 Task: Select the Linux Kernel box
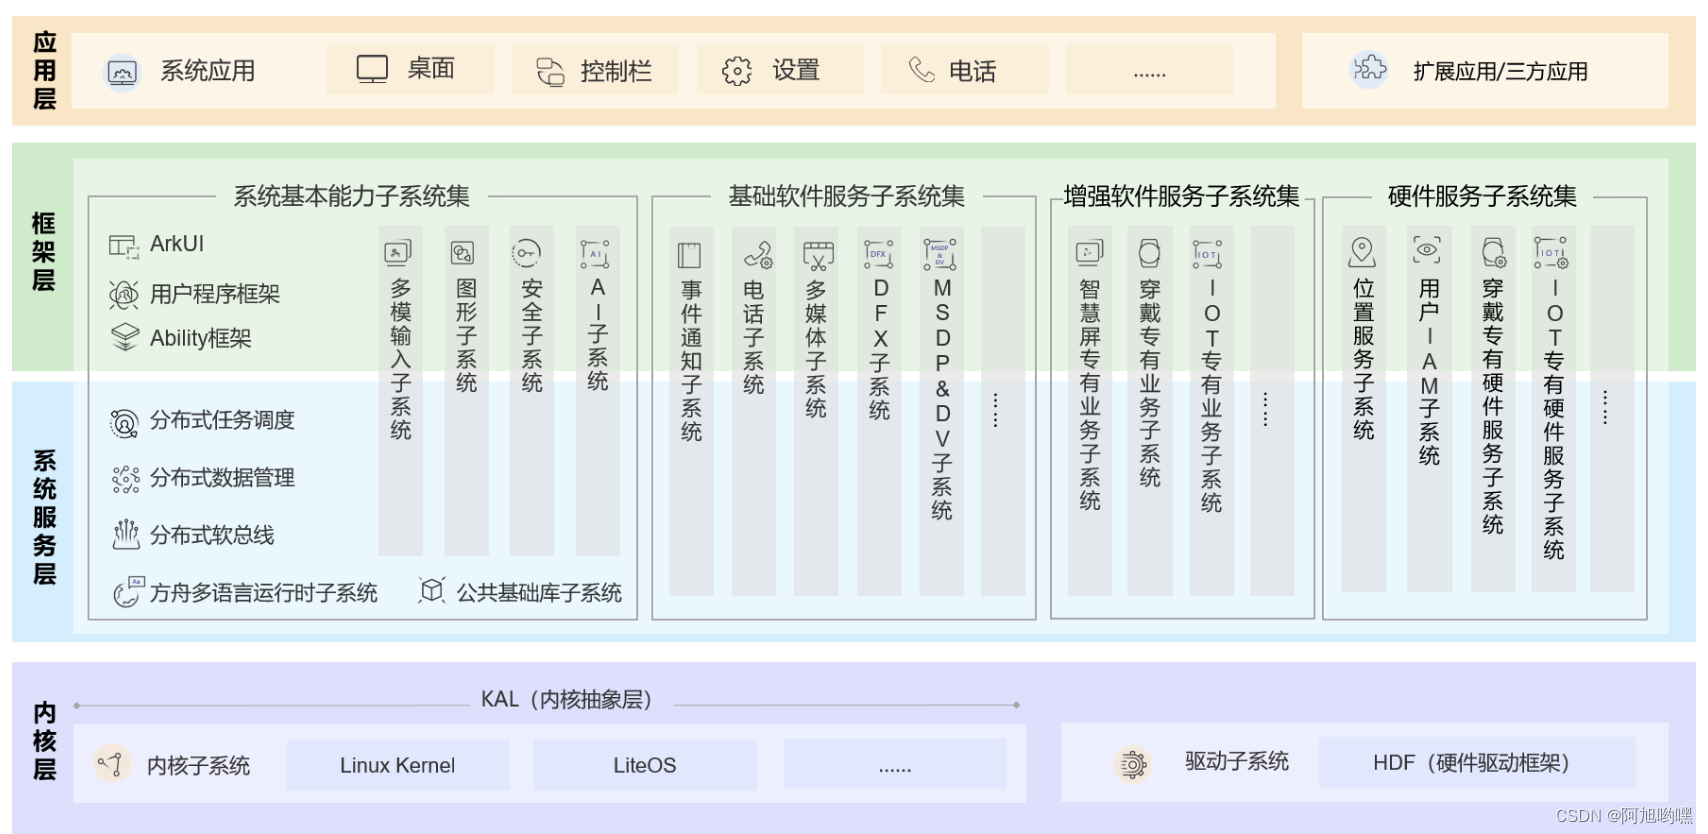pos(398,765)
